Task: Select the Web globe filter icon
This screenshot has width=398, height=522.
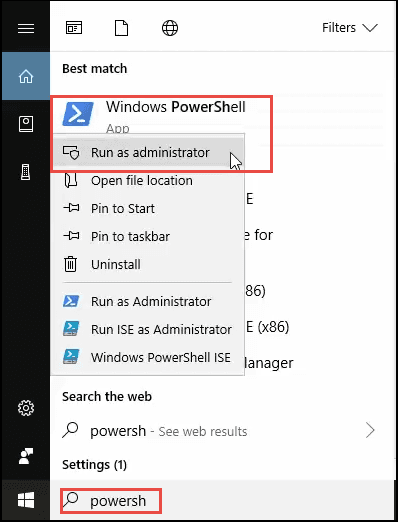Action: click(170, 28)
